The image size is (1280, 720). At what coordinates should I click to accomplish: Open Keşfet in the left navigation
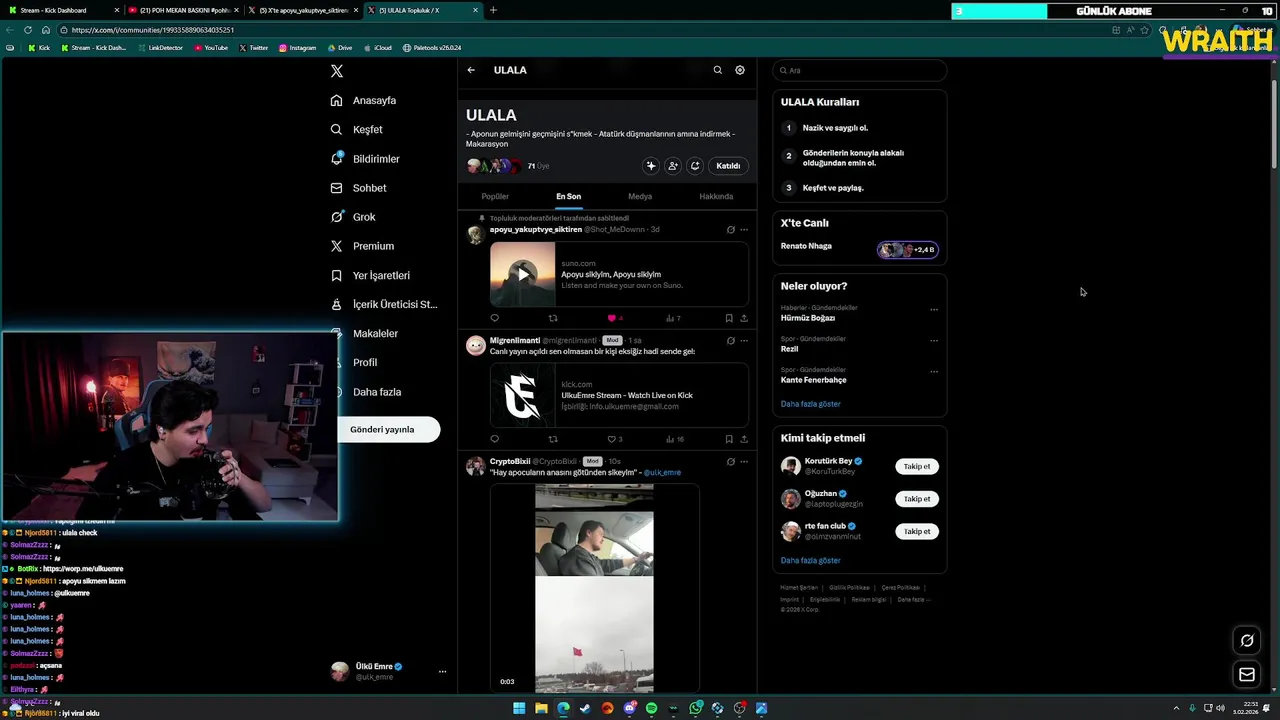click(356, 129)
